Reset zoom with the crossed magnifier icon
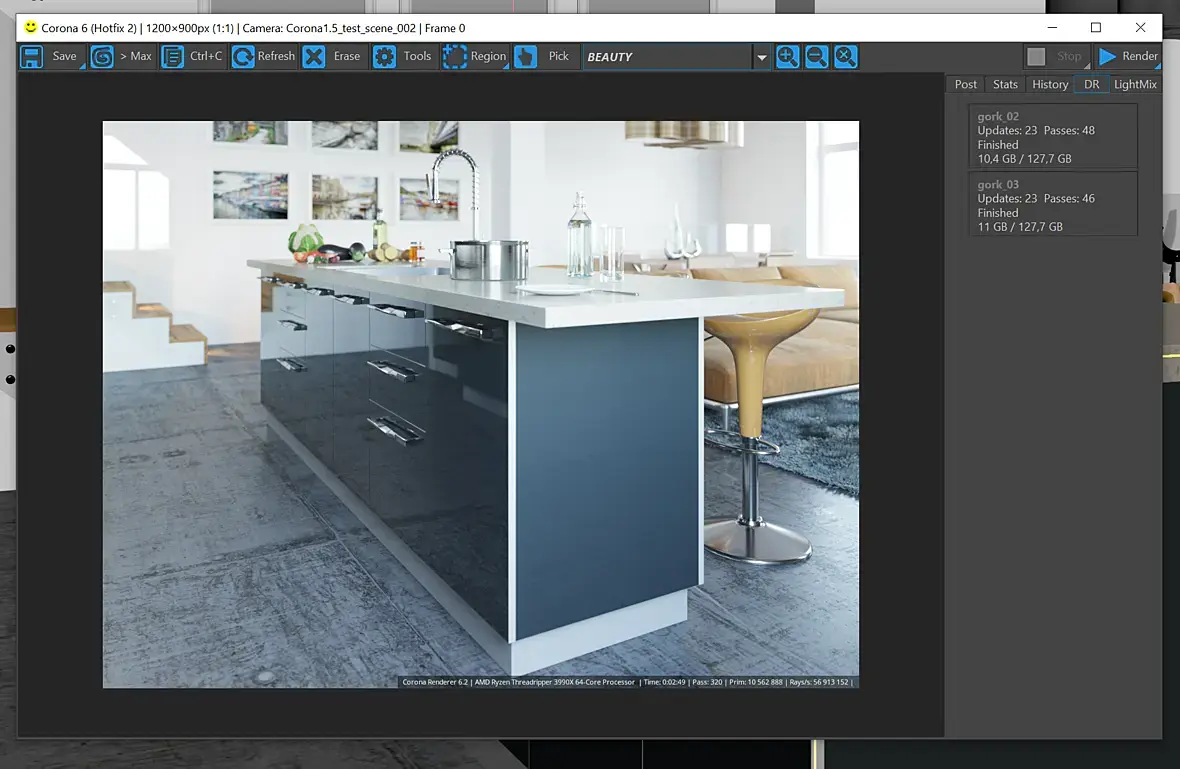1180x769 pixels. tap(846, 56)
